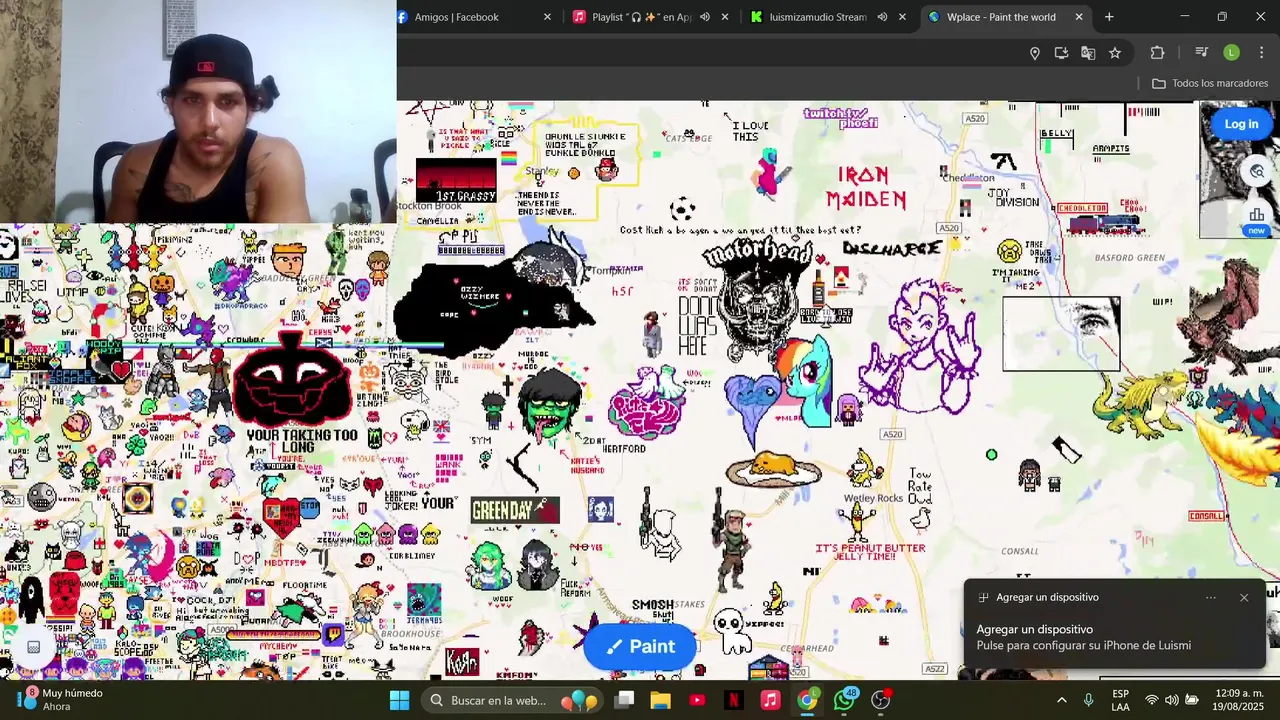Click the CONSALL map label

(x=1020, y=551)
